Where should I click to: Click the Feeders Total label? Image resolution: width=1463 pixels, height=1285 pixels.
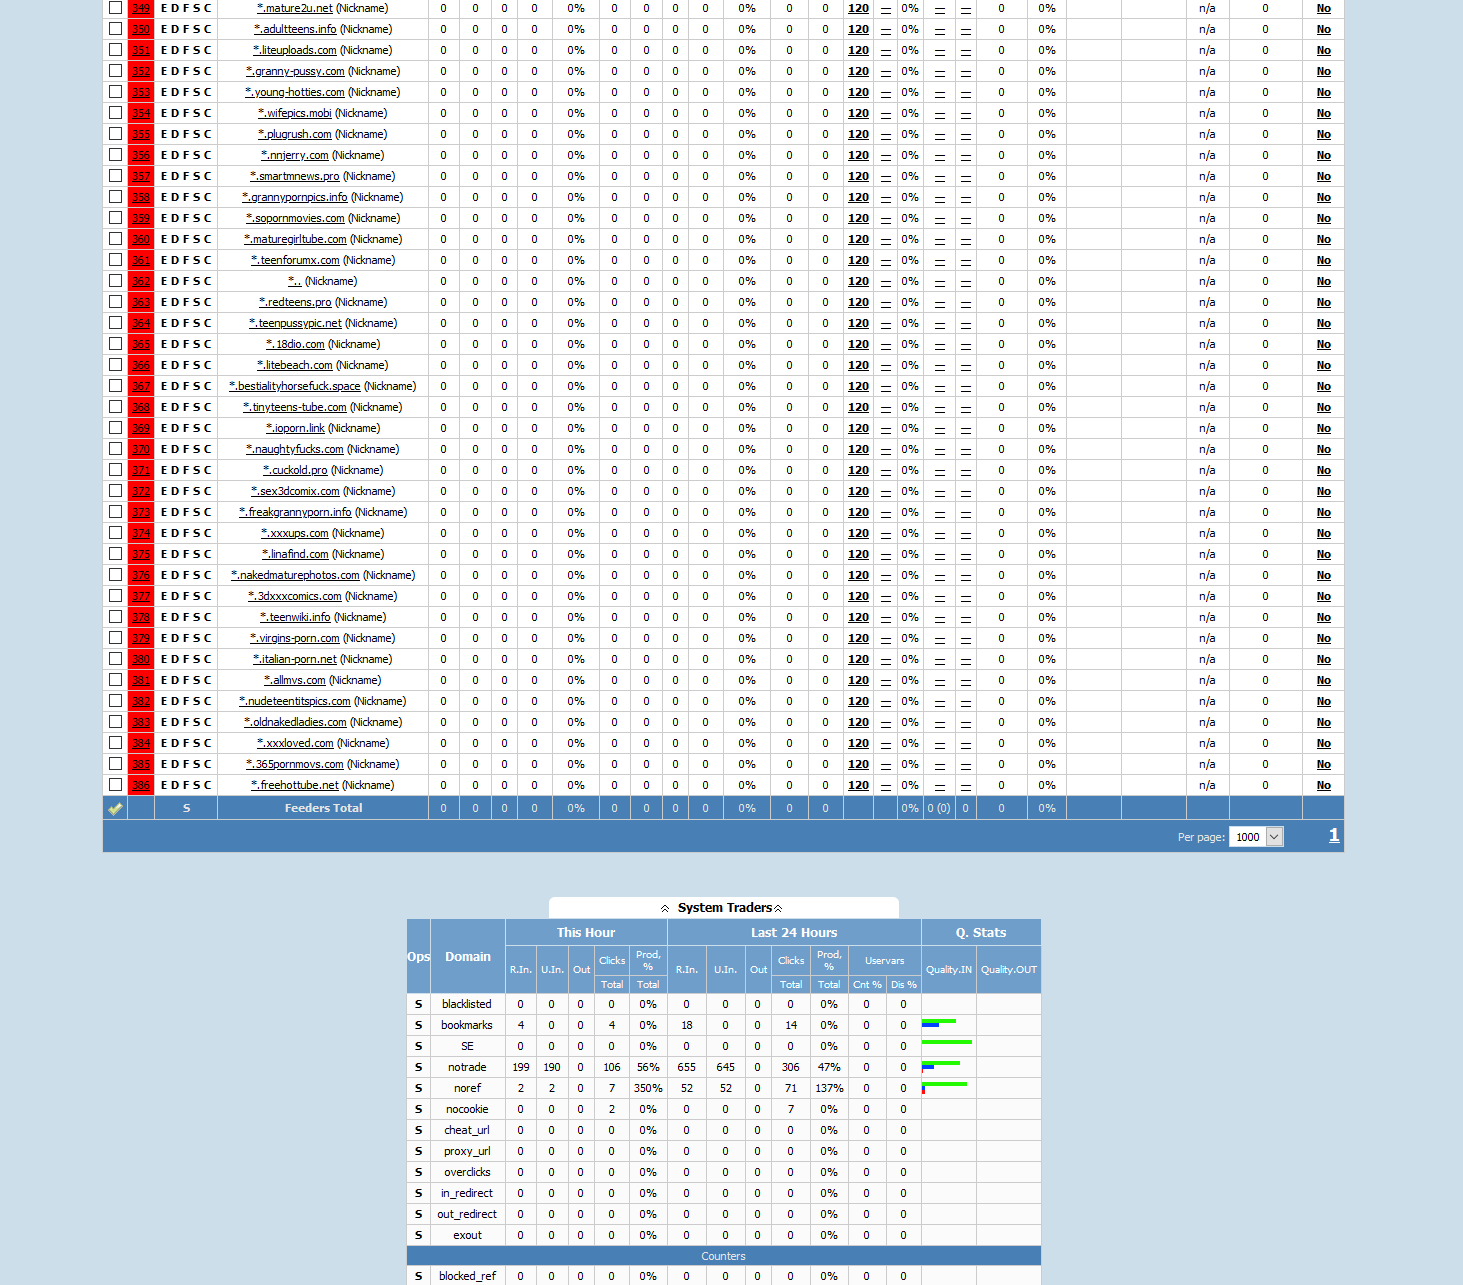[323, 808]
